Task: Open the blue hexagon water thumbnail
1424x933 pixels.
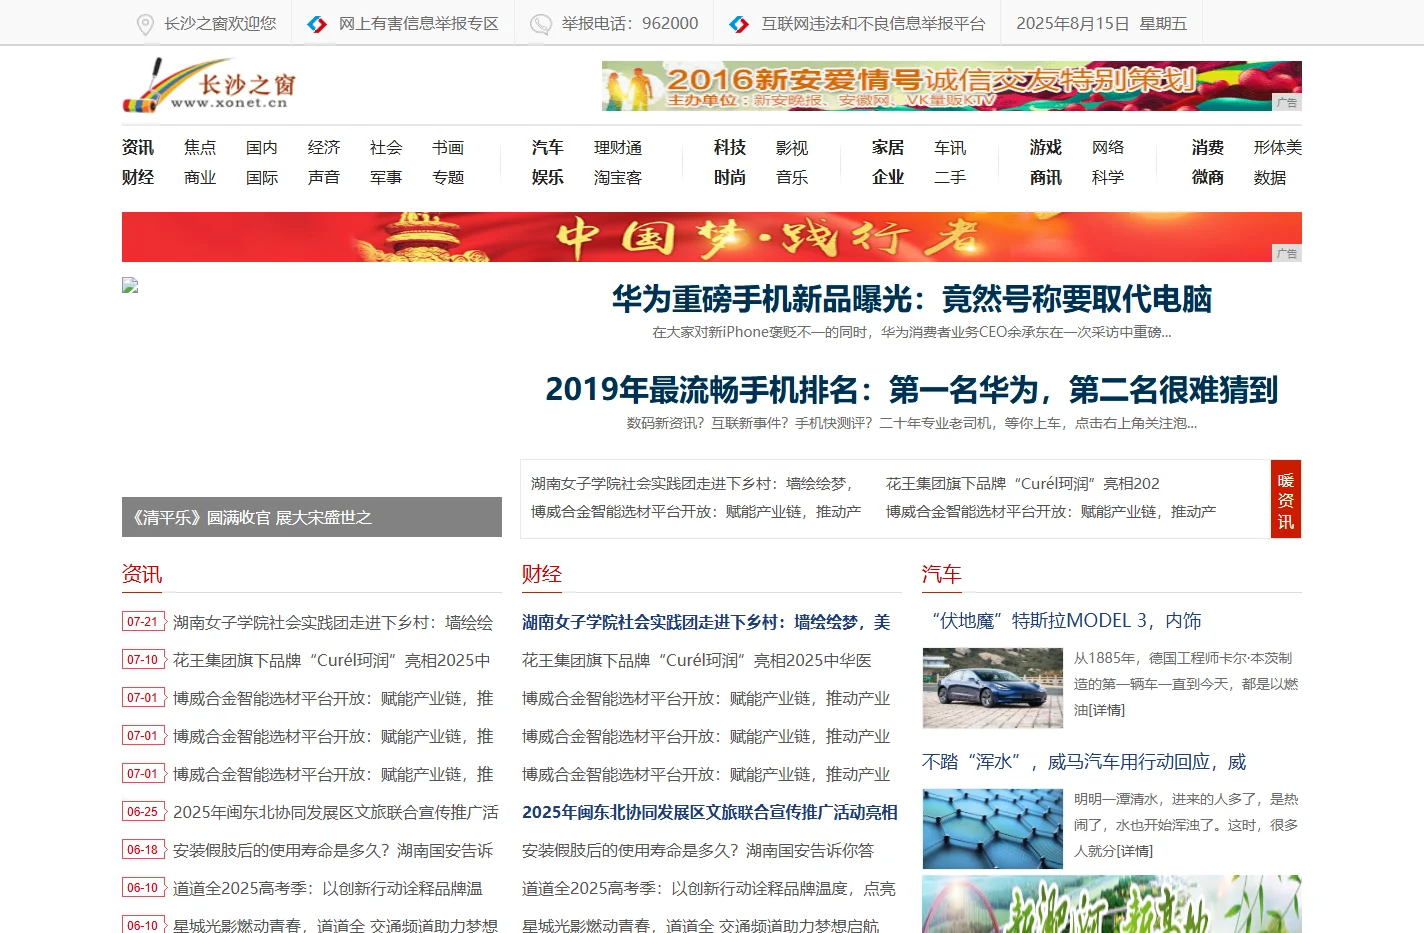Action: (x=992, y=829)
